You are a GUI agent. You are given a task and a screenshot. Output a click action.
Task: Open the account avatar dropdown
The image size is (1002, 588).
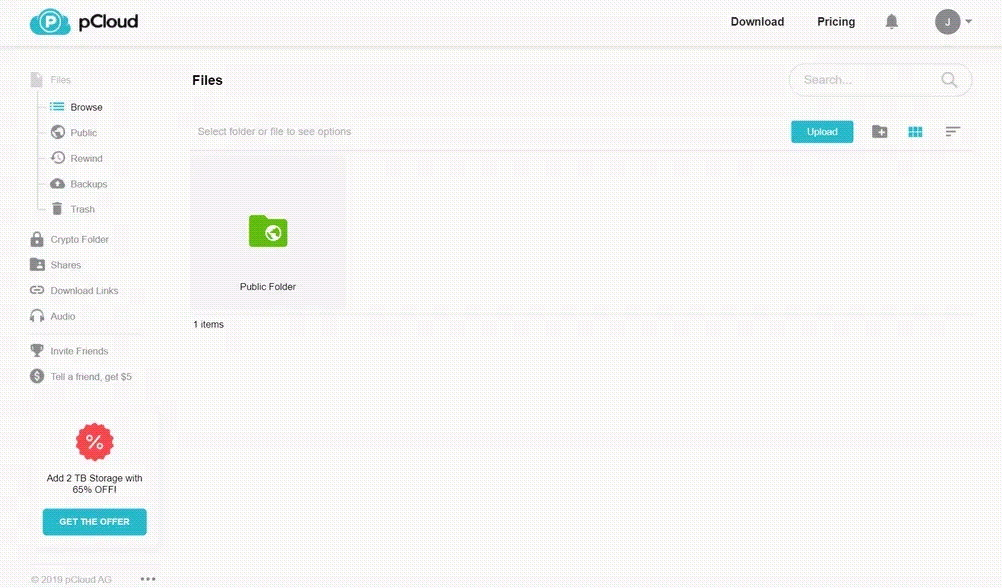tap(948, 21)
